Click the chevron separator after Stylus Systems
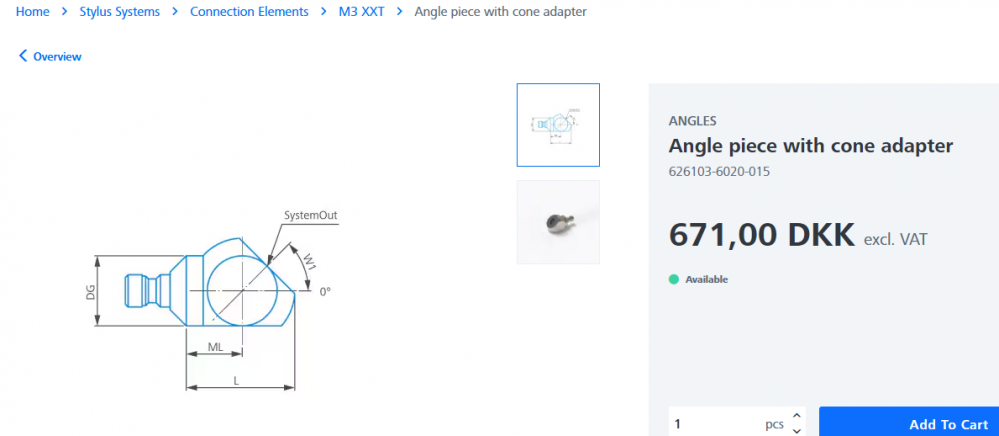This screenshot has height=436, width=999. [x=175, y=12]
